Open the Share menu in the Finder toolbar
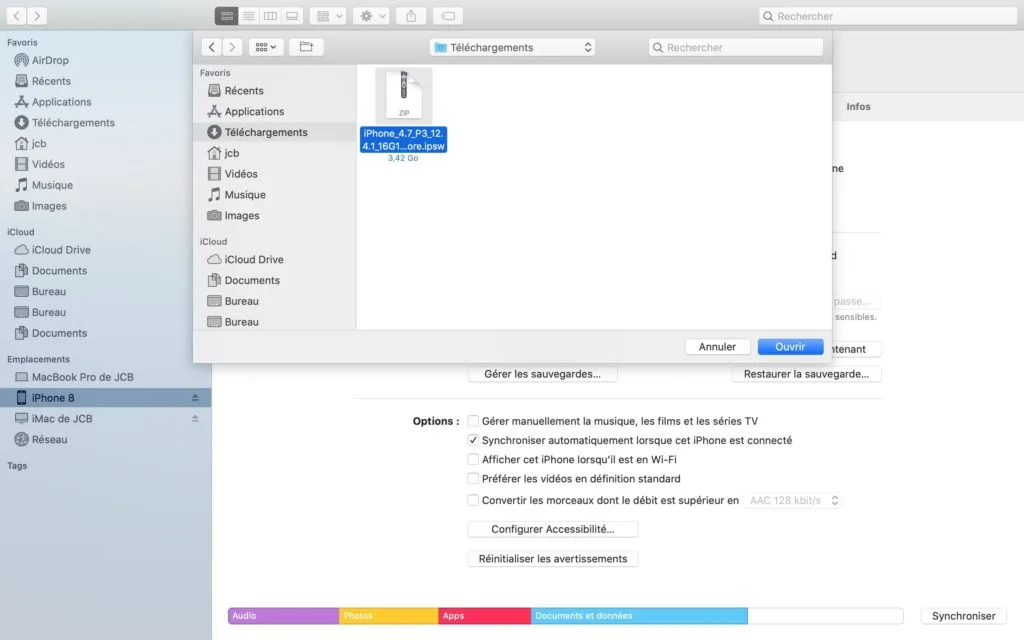This screenshot has height=640, width=1024. click(411, 15)
